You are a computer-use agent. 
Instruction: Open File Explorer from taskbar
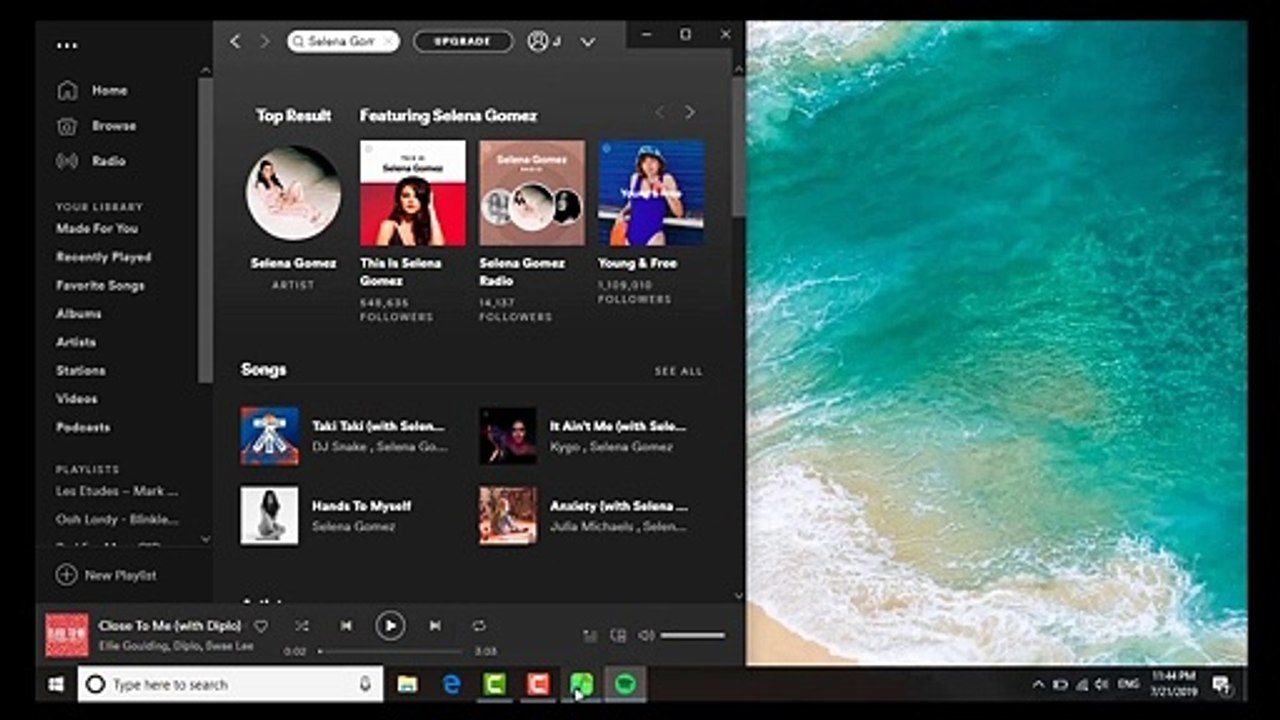(407, 685)
